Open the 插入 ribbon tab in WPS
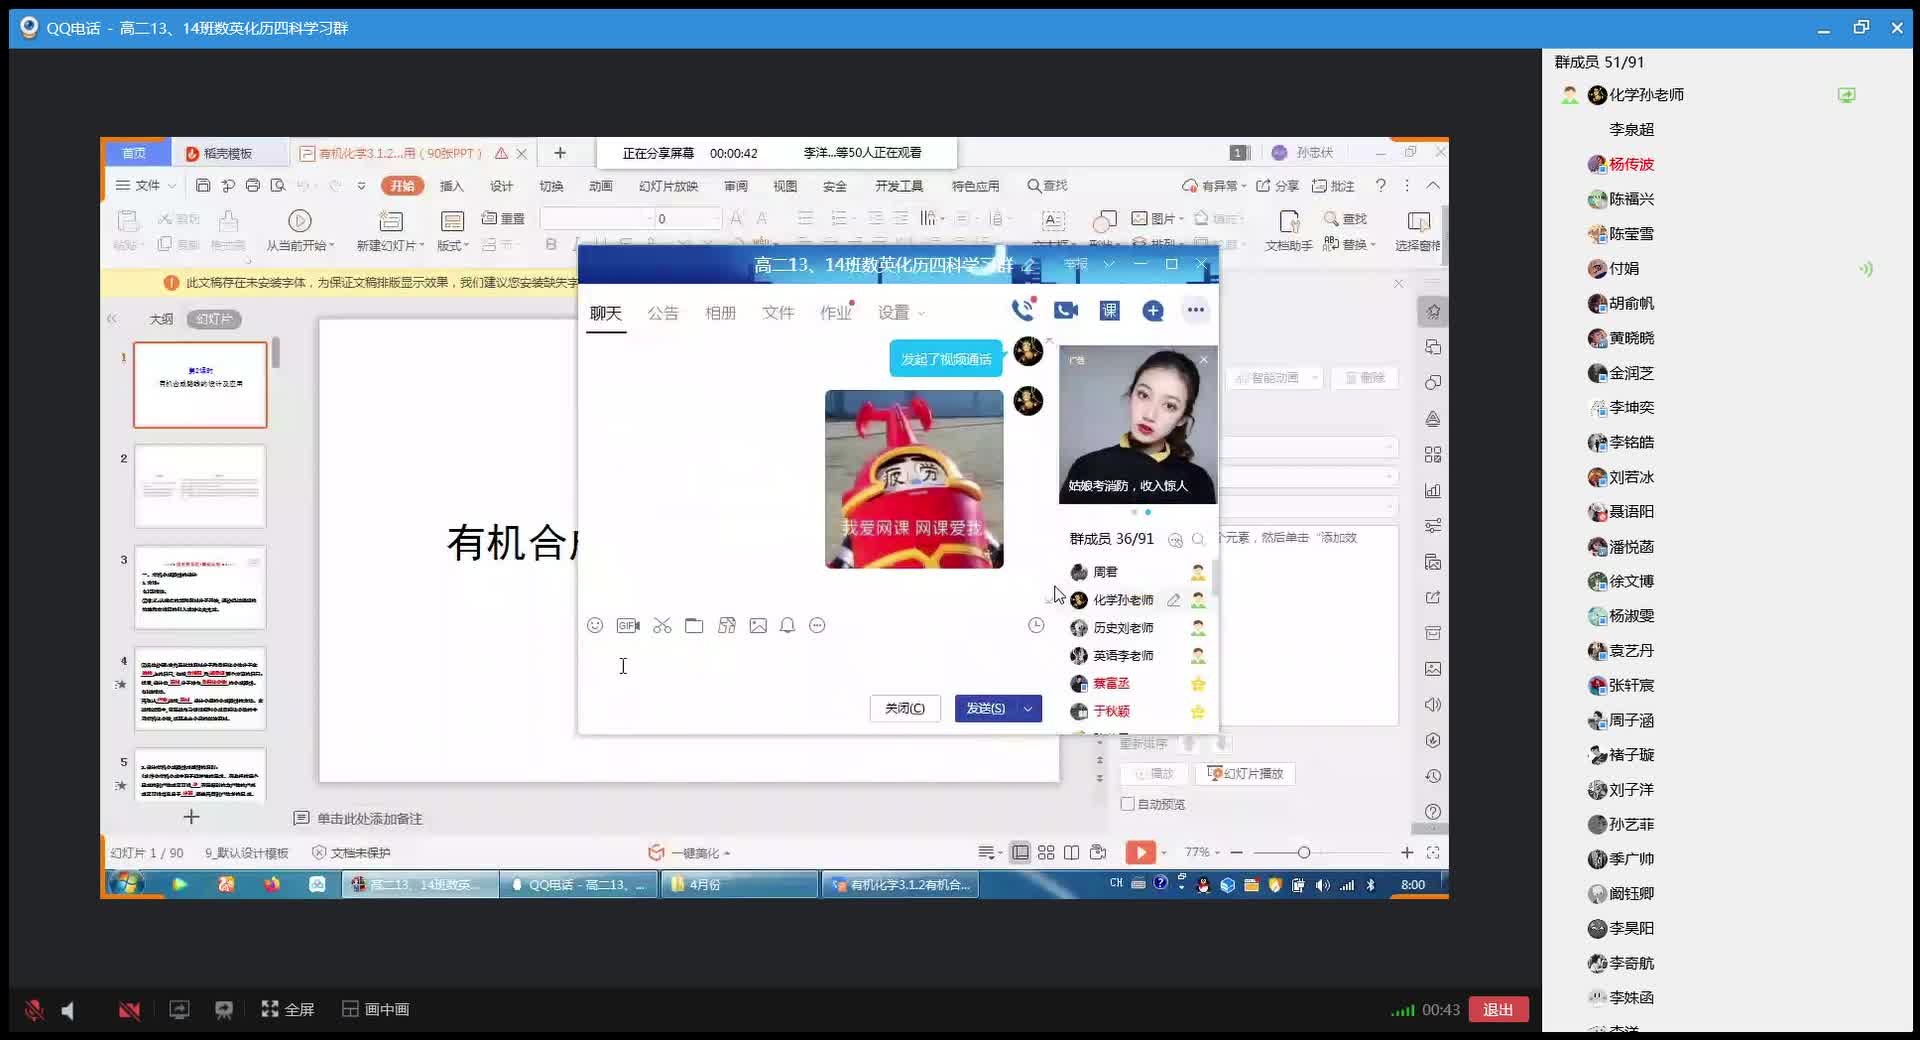Image resolution: width=1920 pixels, height=1040 pixels. (x=452, y=186)
